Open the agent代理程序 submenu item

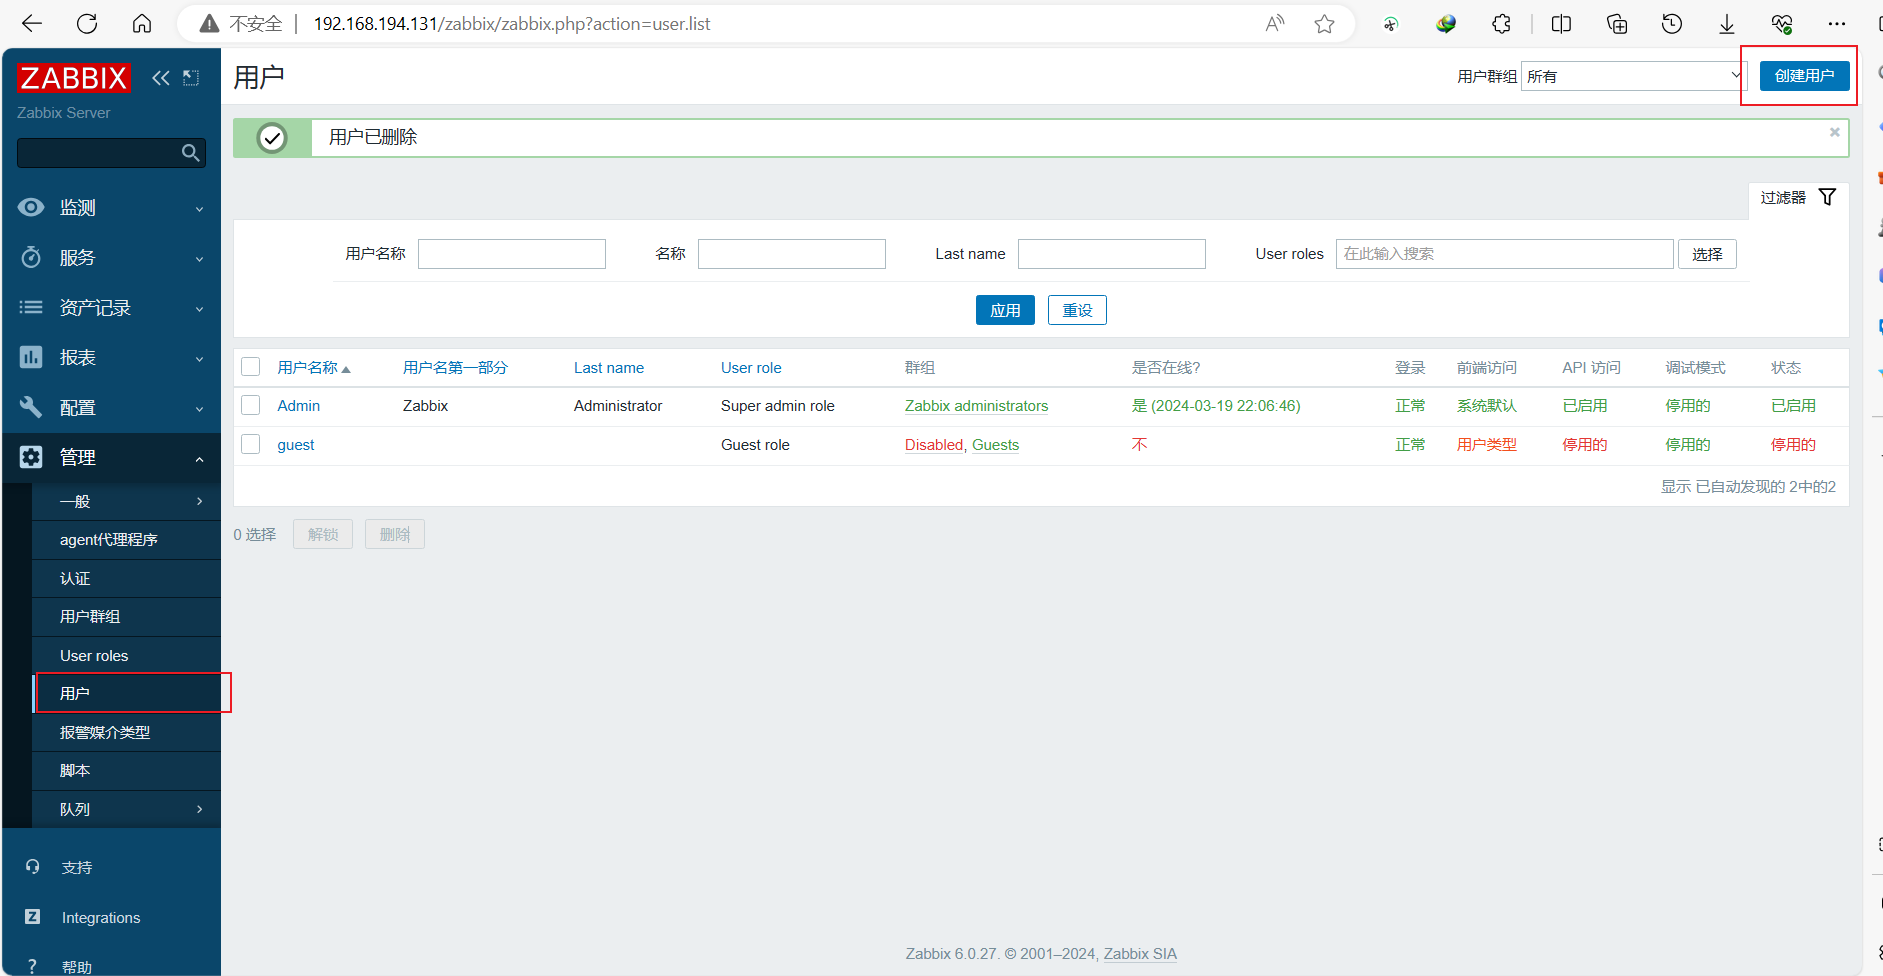(126, 540)
